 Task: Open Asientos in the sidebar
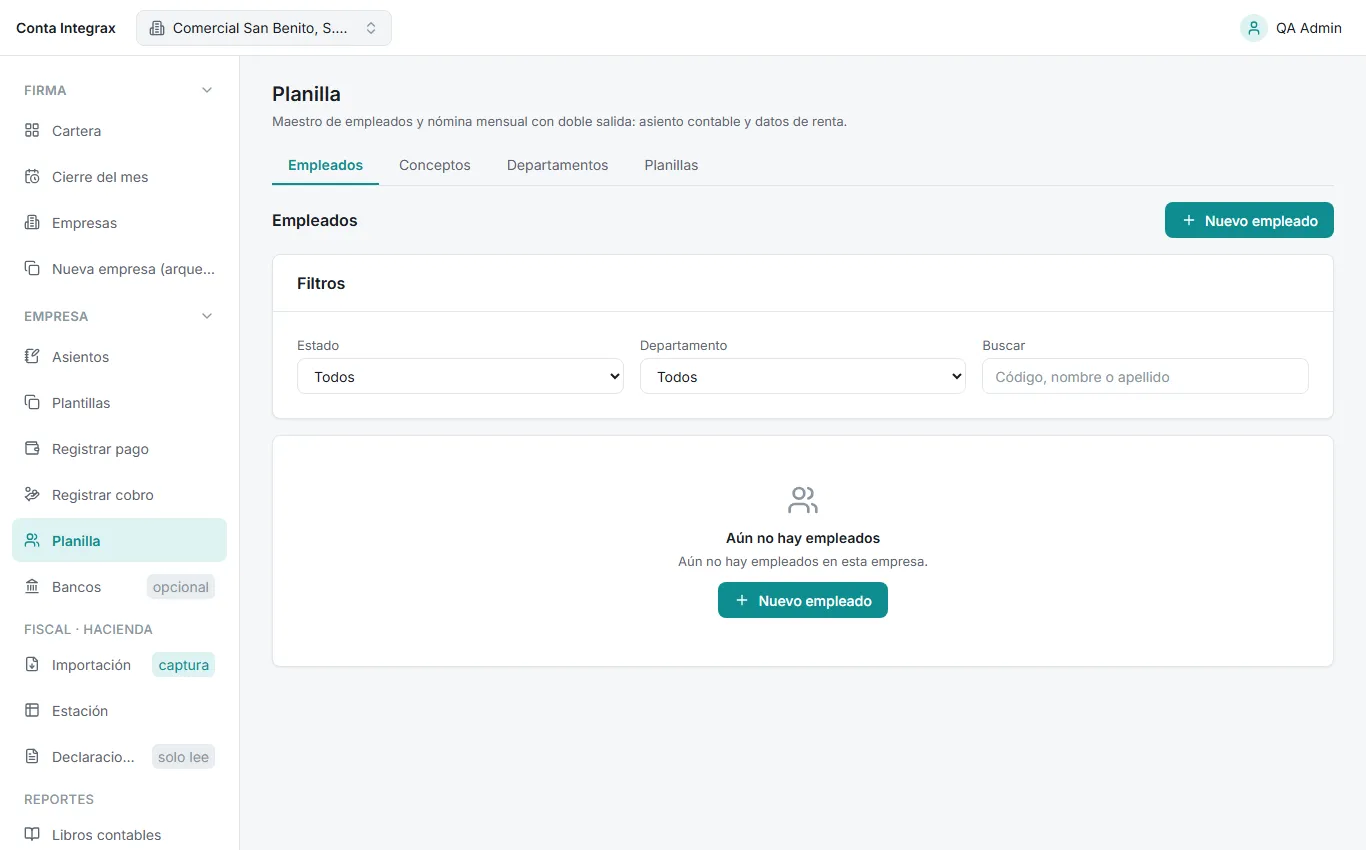(120, 357)
